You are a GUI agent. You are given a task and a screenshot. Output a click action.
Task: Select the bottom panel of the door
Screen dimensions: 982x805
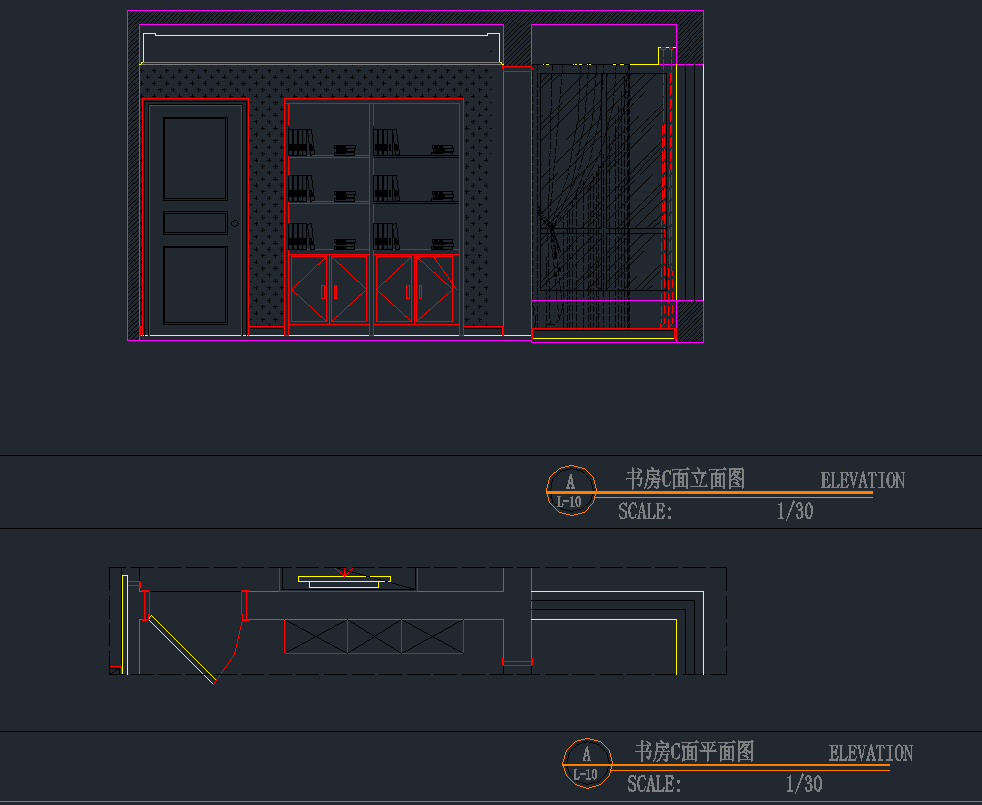(195, 285)
